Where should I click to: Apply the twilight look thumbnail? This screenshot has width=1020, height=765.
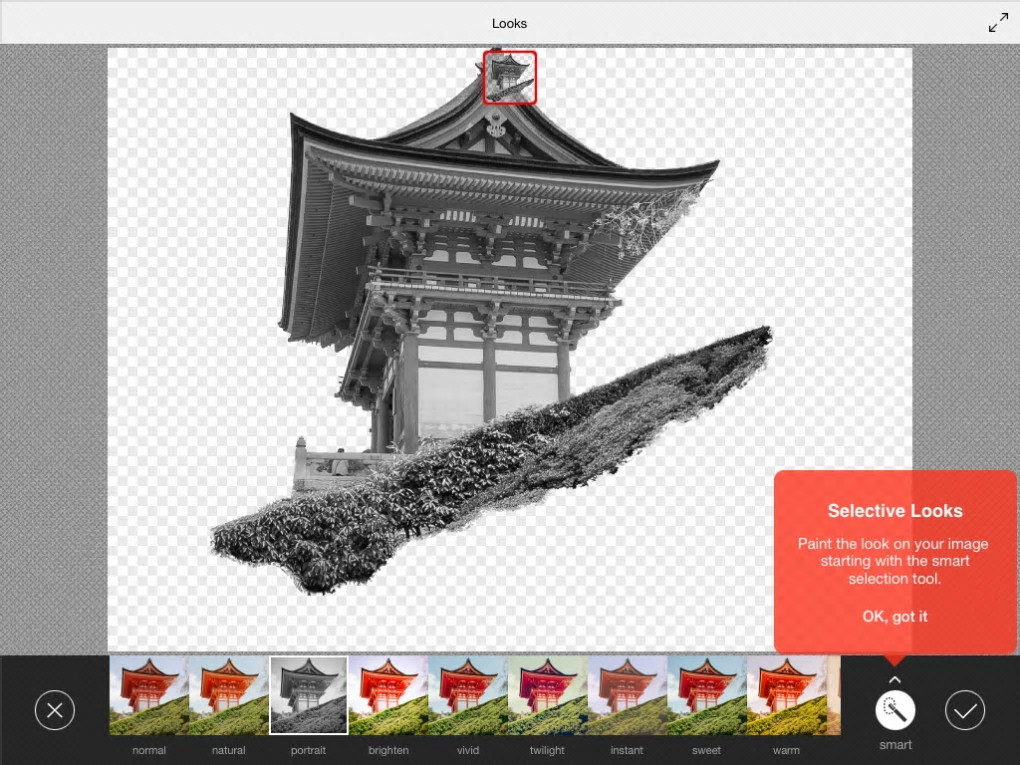point(547,695)
